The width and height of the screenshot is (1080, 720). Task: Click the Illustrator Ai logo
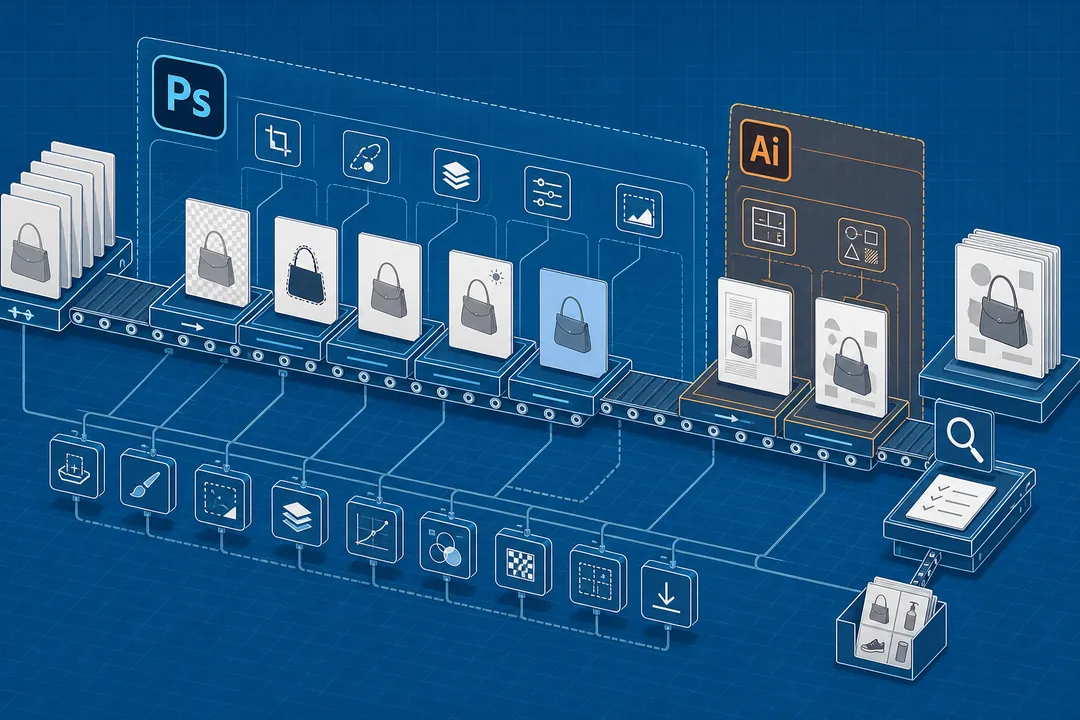(765, 150)
